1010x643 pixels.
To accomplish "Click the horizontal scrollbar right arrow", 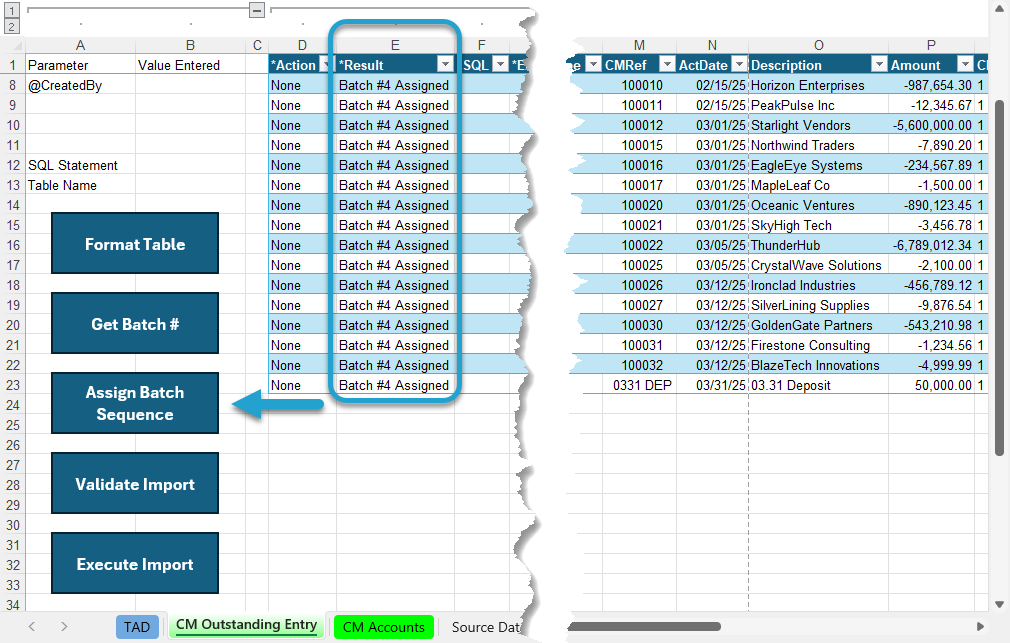I will (x=980, y=626).
